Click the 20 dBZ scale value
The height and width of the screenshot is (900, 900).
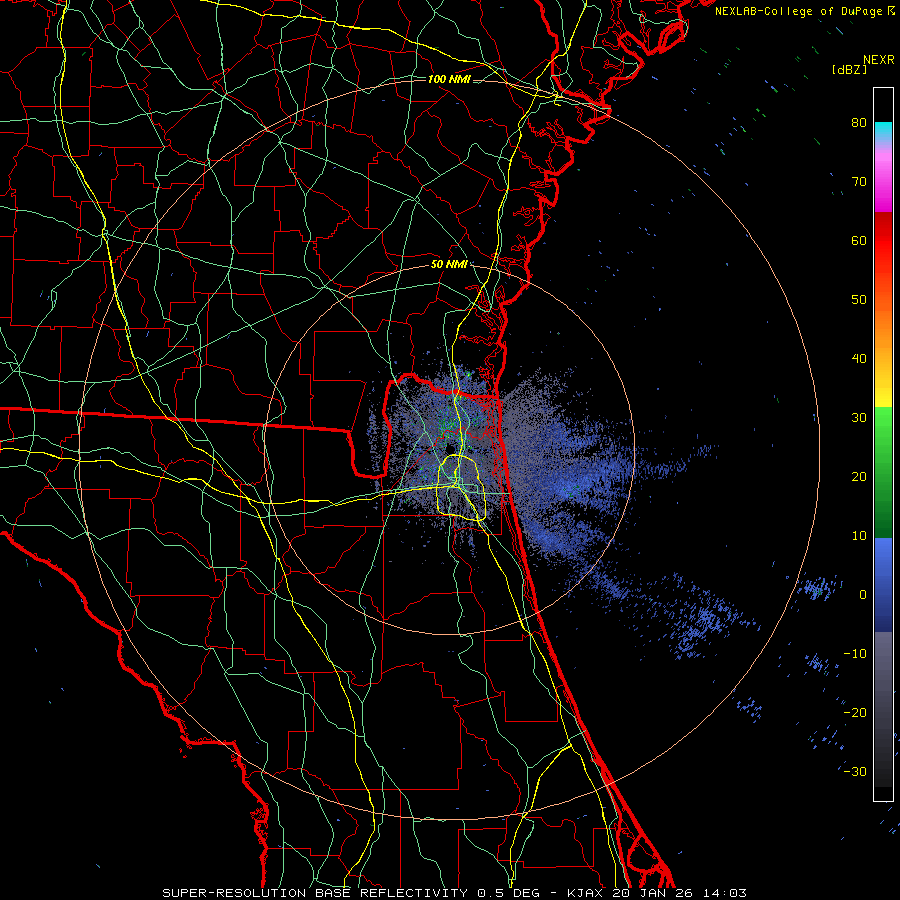point(859,476)
